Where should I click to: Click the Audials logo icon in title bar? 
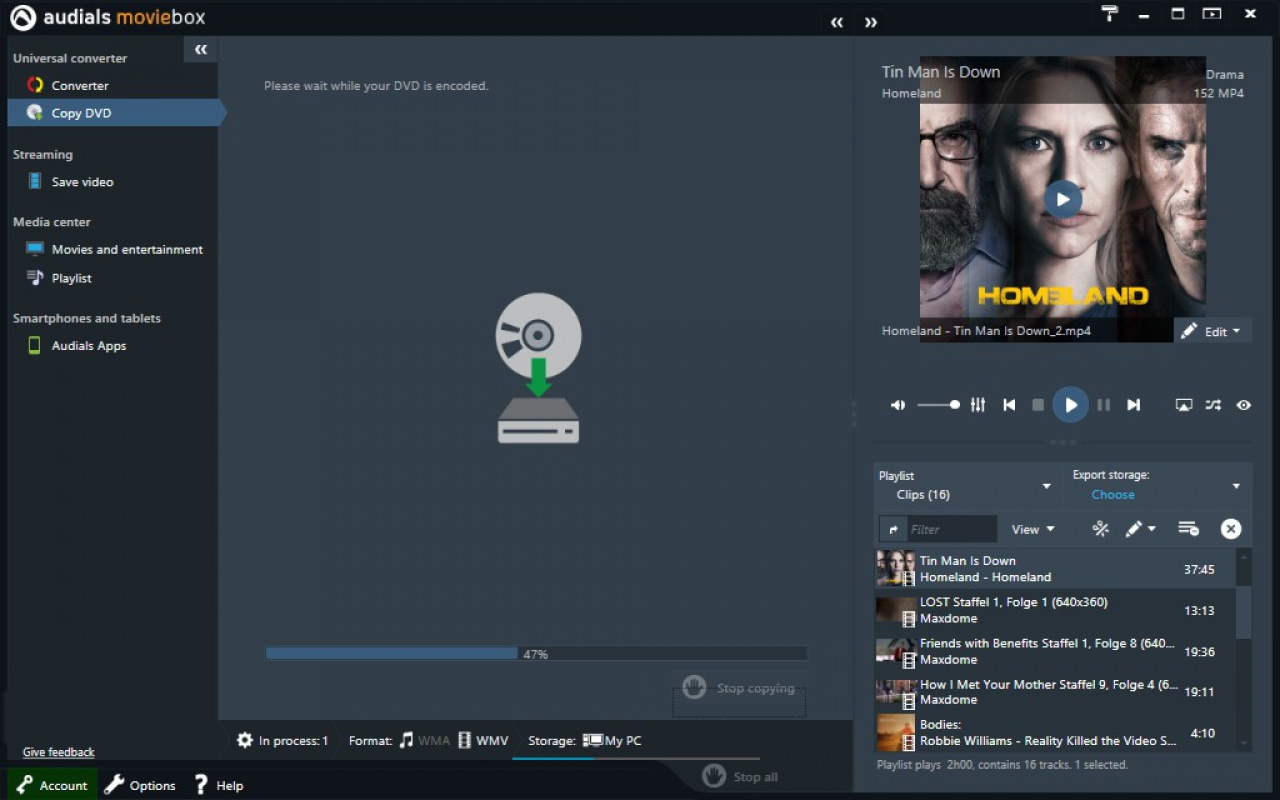pos(23,17)
